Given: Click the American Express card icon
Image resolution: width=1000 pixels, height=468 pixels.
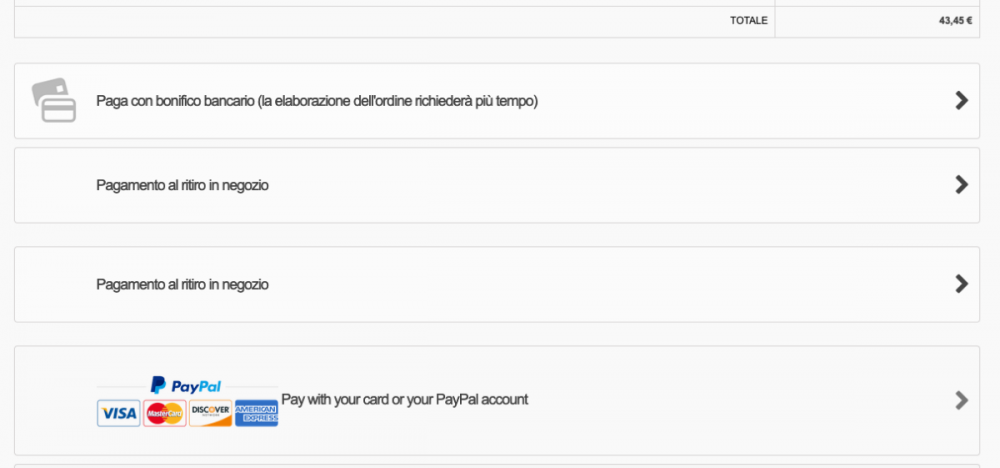Looking at the screenshot, I should click(x=256, y=413).
